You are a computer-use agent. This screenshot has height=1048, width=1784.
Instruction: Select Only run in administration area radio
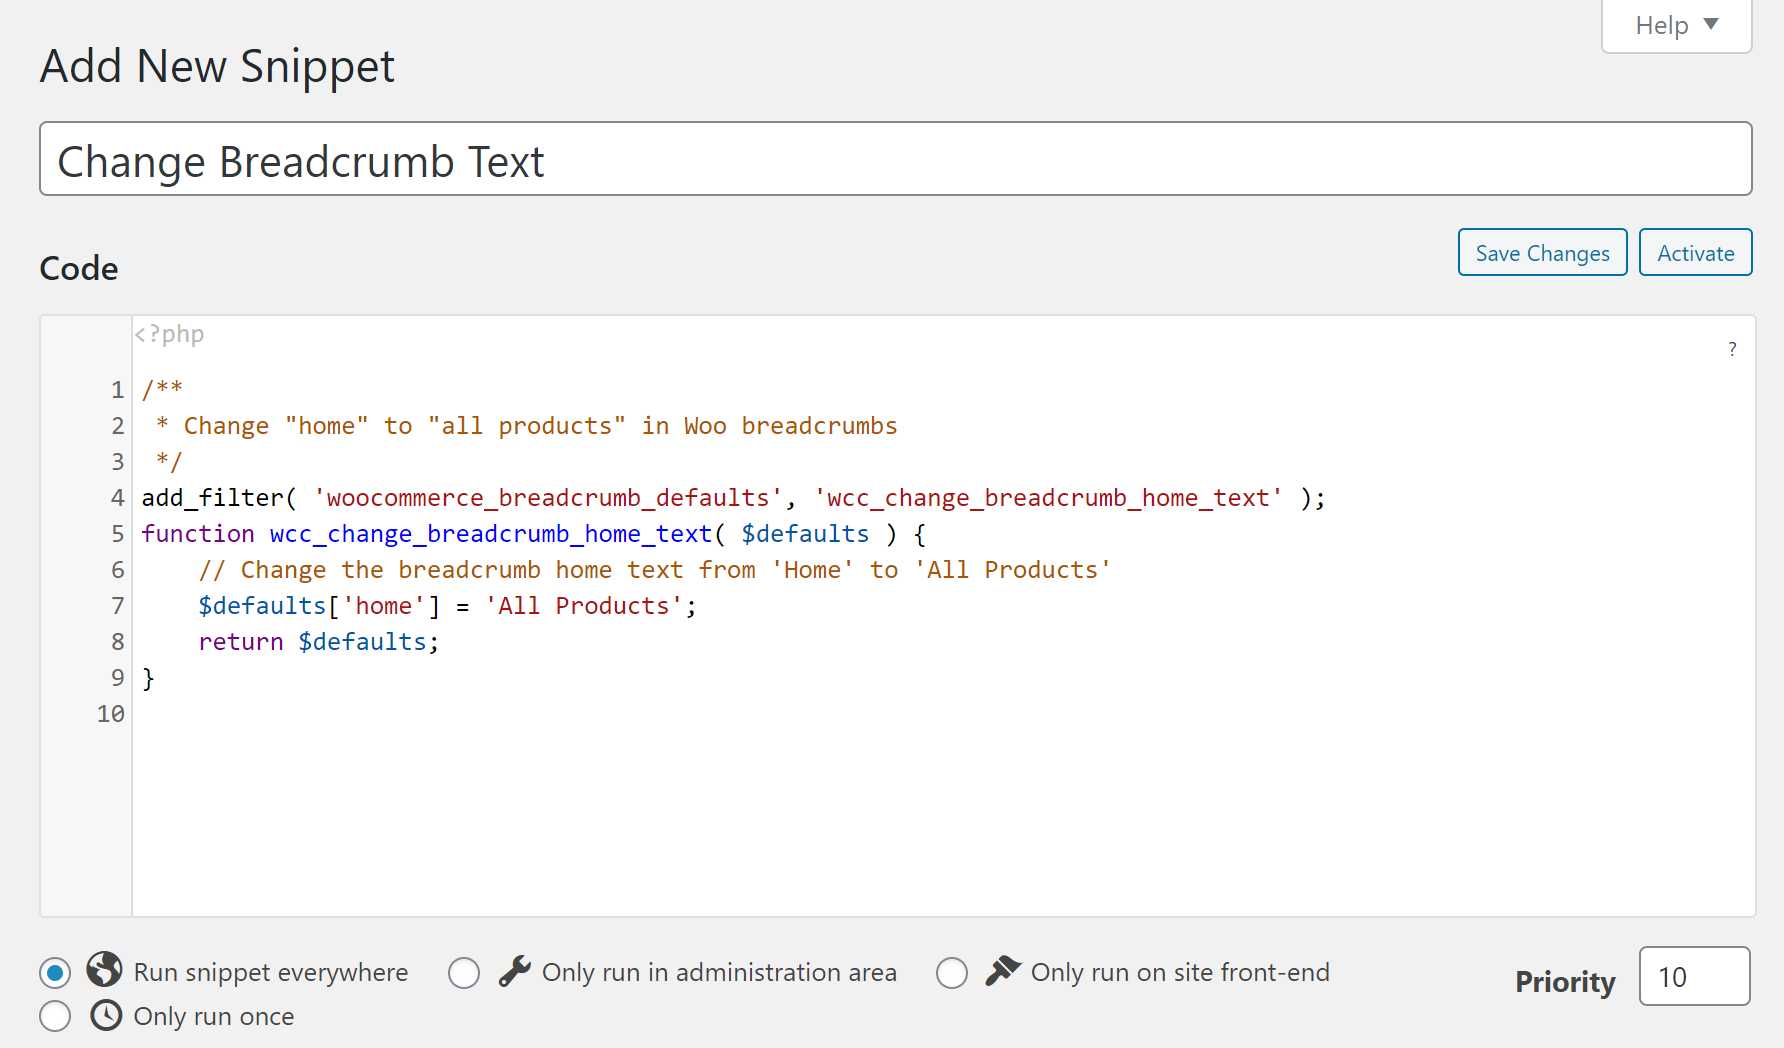click(464, 972)
